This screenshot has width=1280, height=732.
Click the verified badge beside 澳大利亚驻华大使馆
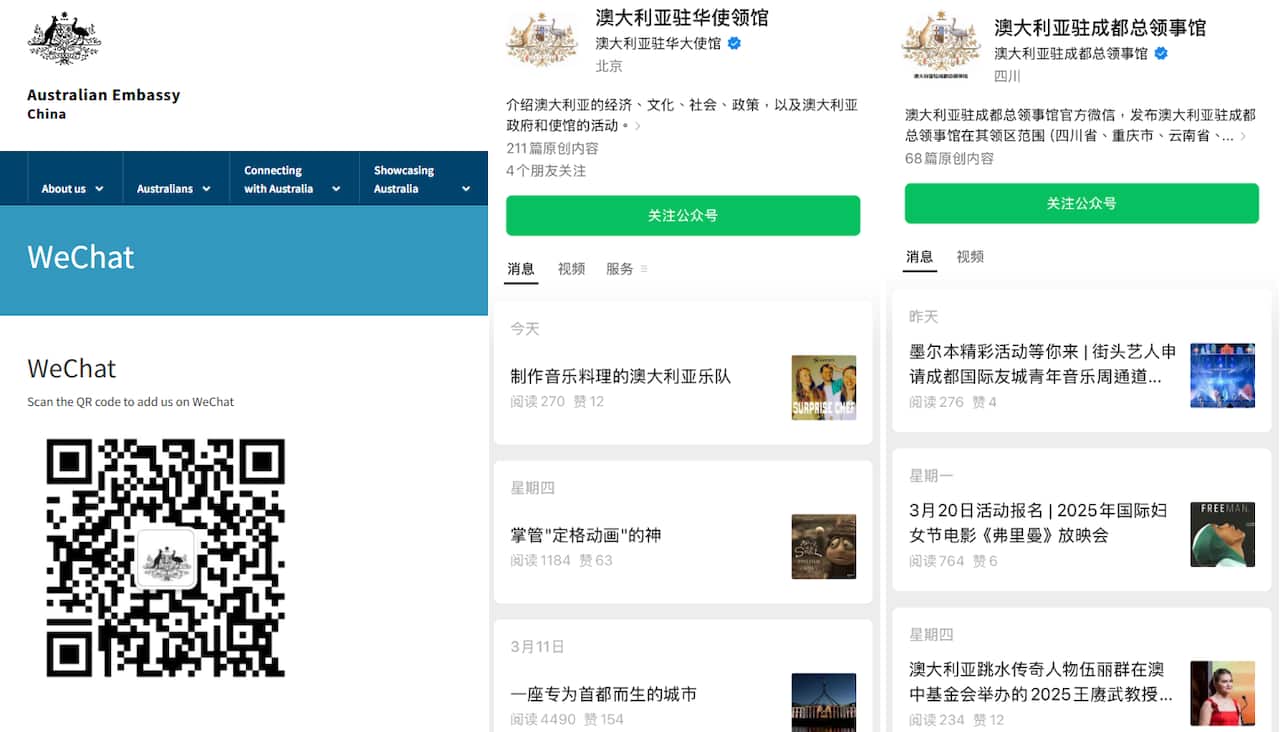[x=733, y=43]
